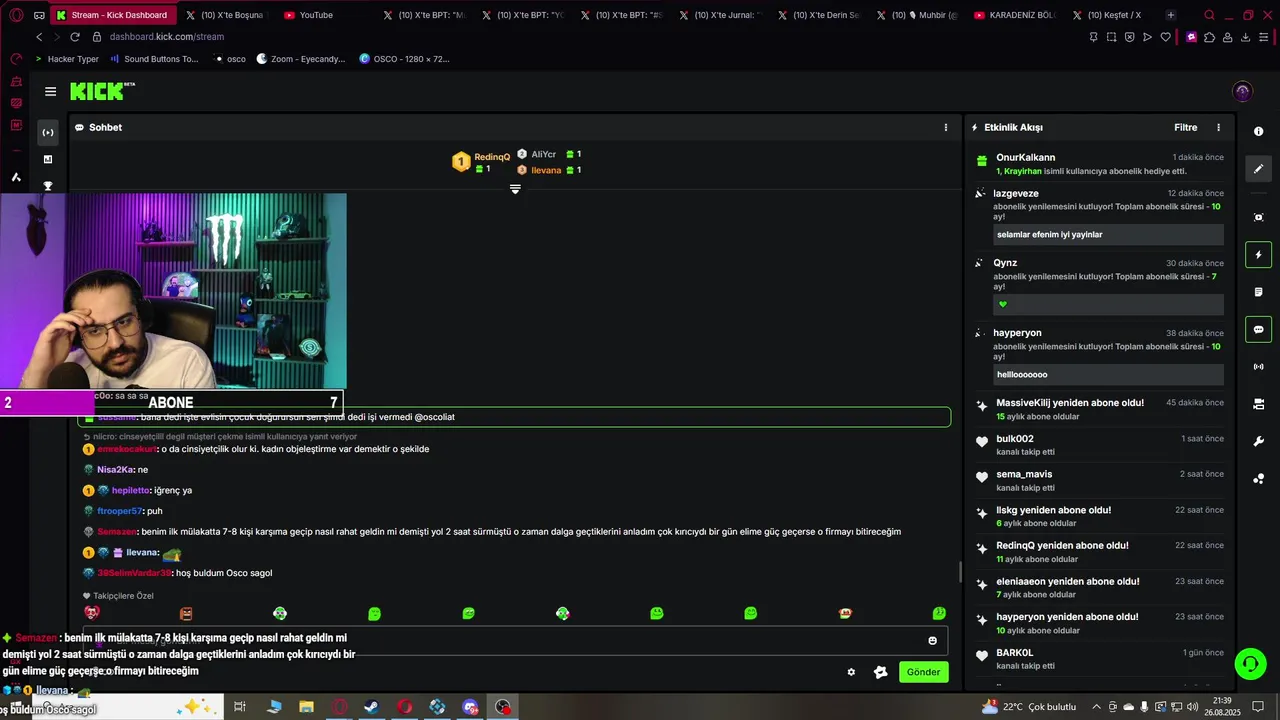The image size is (1280, 720).
Task: Open the trophy achievements icon in left sidebar
Action: pyautogui.click(x=47, y=186)
